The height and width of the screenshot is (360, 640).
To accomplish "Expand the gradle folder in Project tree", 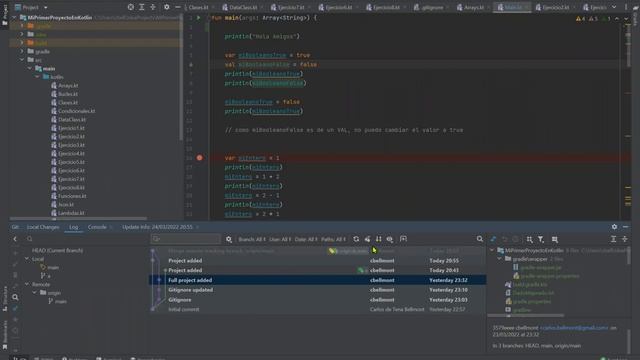I will click(x=22, y=51).
